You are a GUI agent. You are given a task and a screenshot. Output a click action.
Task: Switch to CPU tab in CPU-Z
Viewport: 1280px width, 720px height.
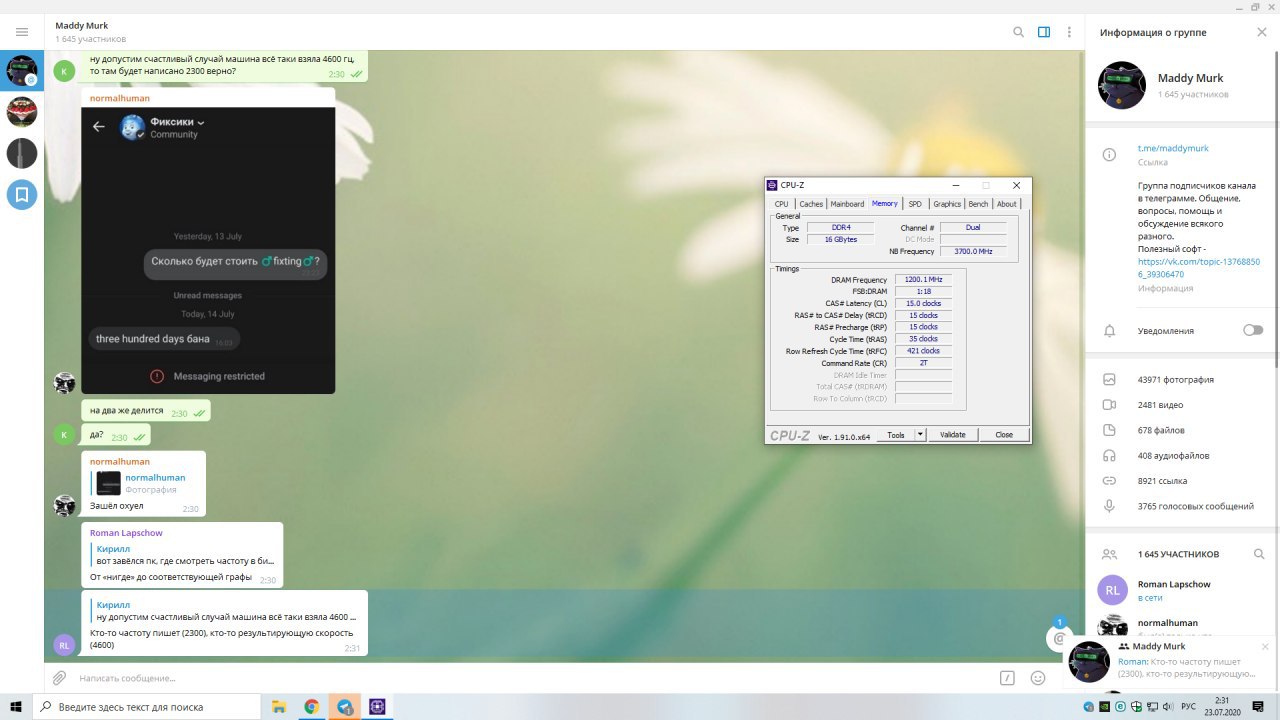click(782, 204)
